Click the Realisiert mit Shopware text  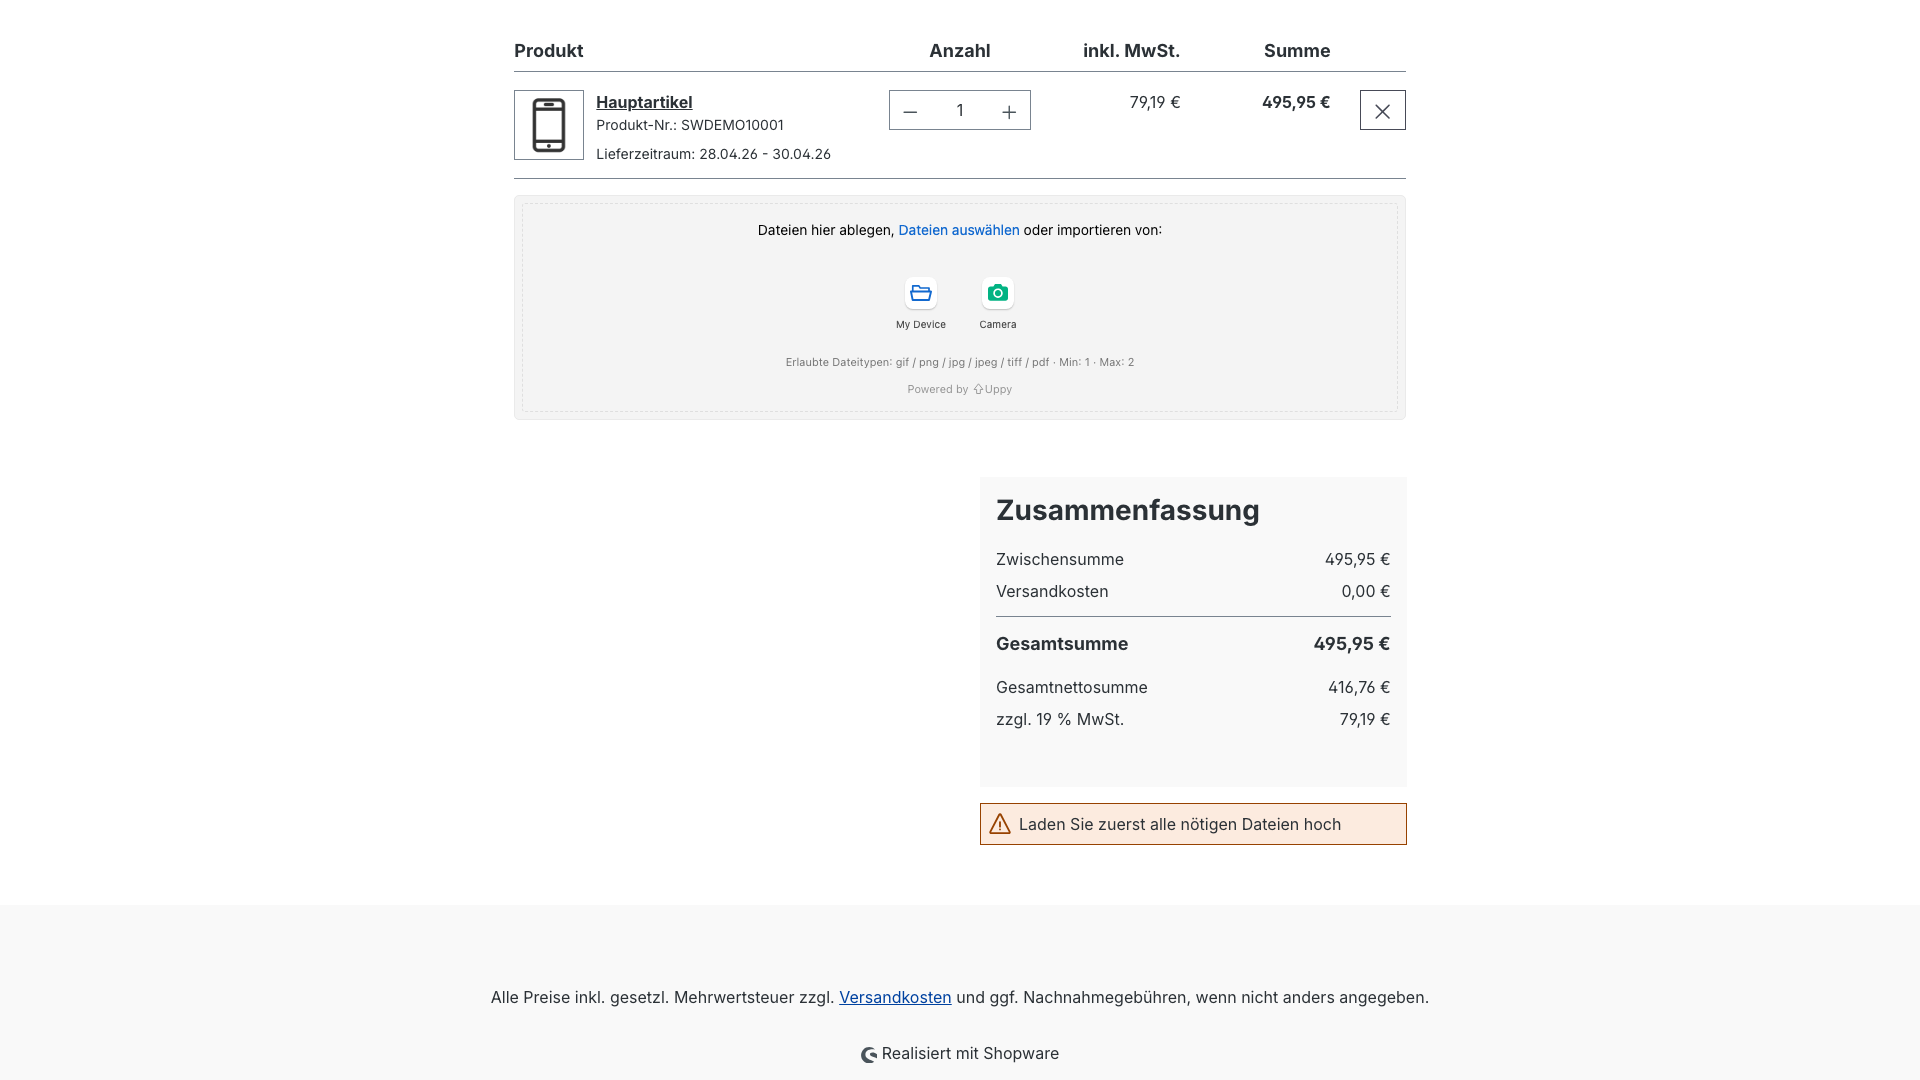pyautogui.click(x=970, y=1053)
